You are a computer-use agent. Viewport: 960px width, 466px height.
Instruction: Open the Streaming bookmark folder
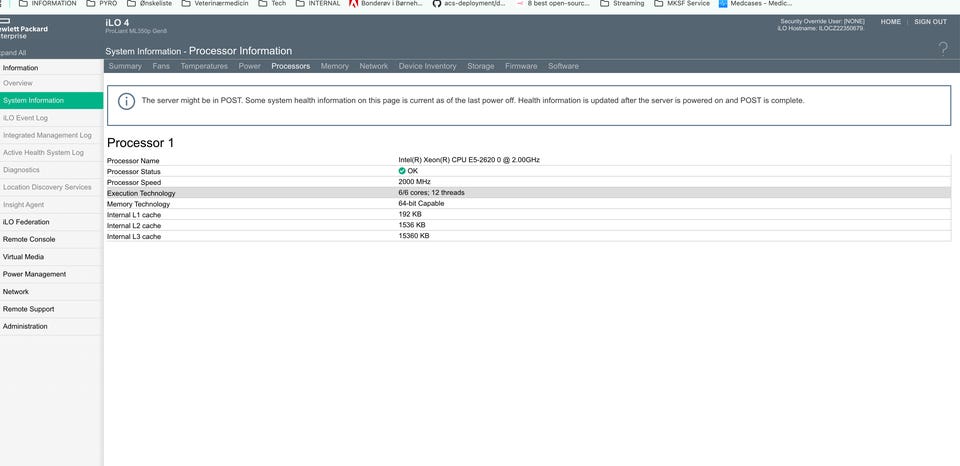(622, 3)
